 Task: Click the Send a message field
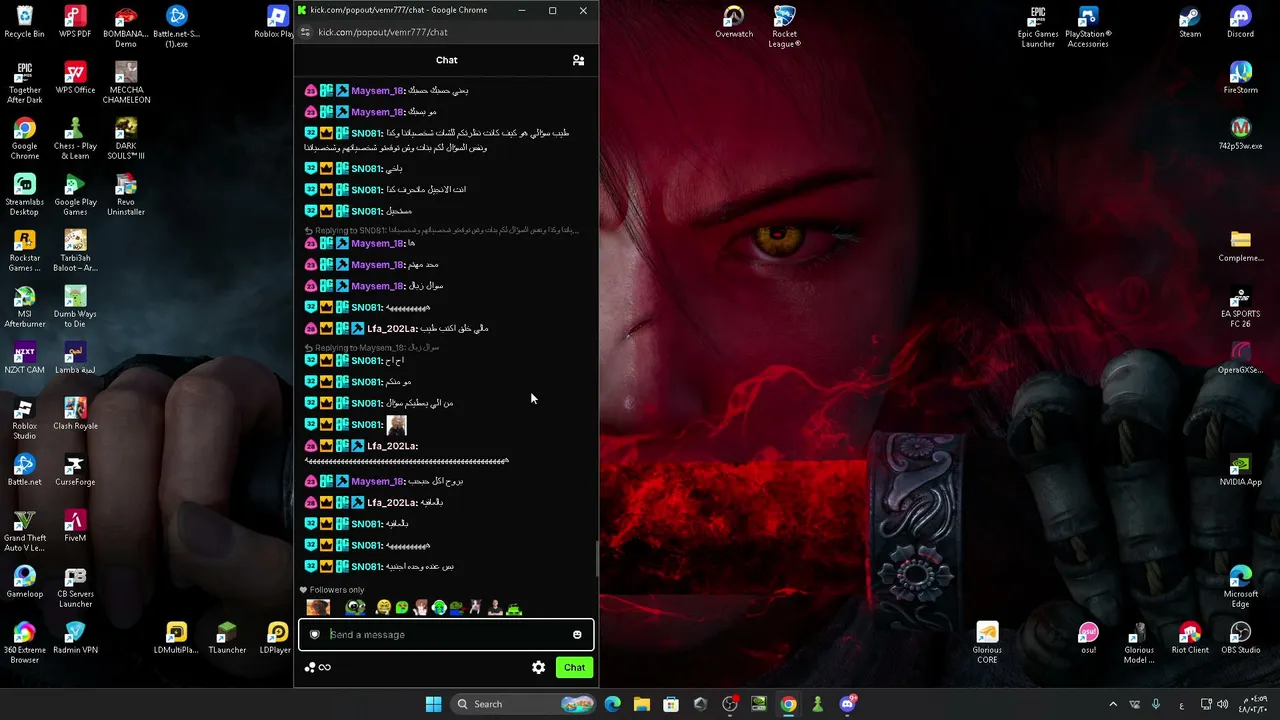(446, 634)
